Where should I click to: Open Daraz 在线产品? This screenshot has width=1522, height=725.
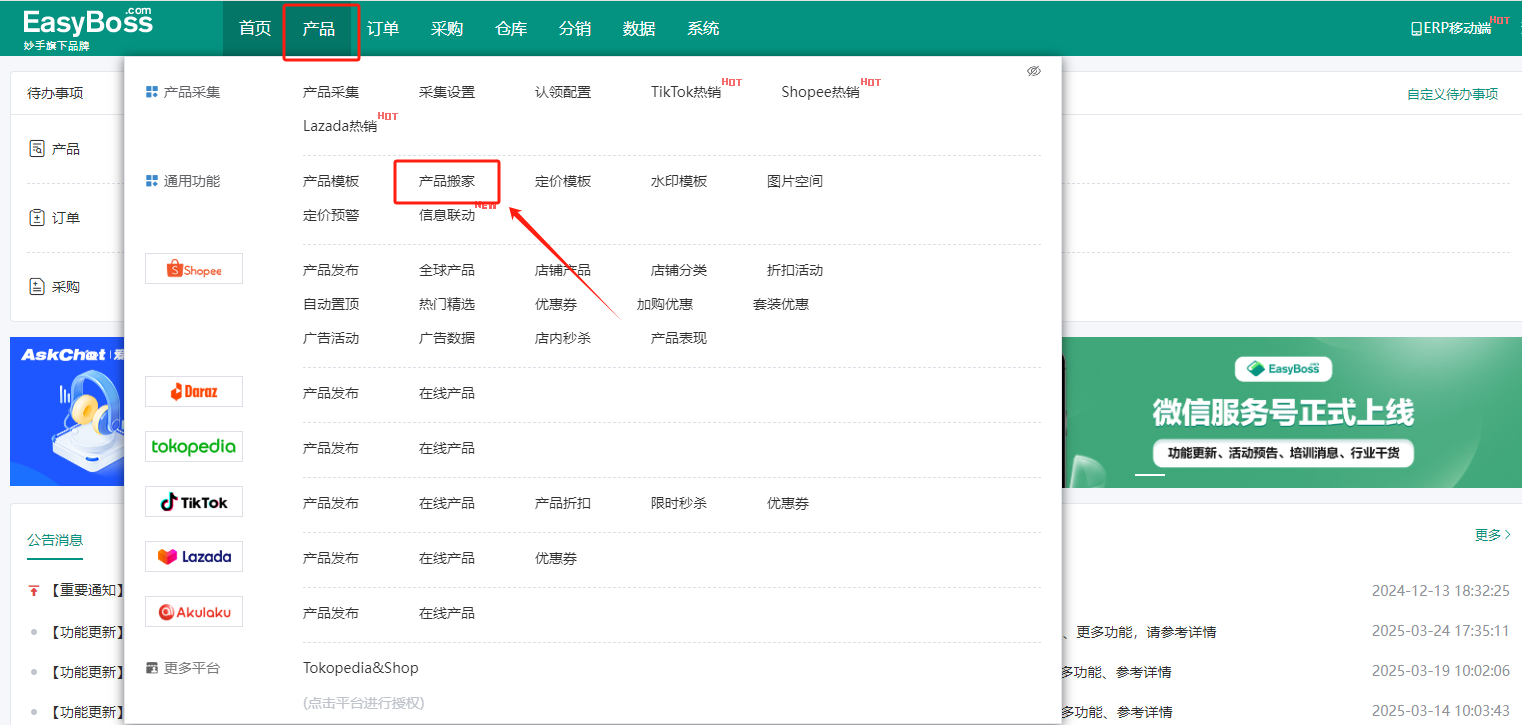[447, 393]
